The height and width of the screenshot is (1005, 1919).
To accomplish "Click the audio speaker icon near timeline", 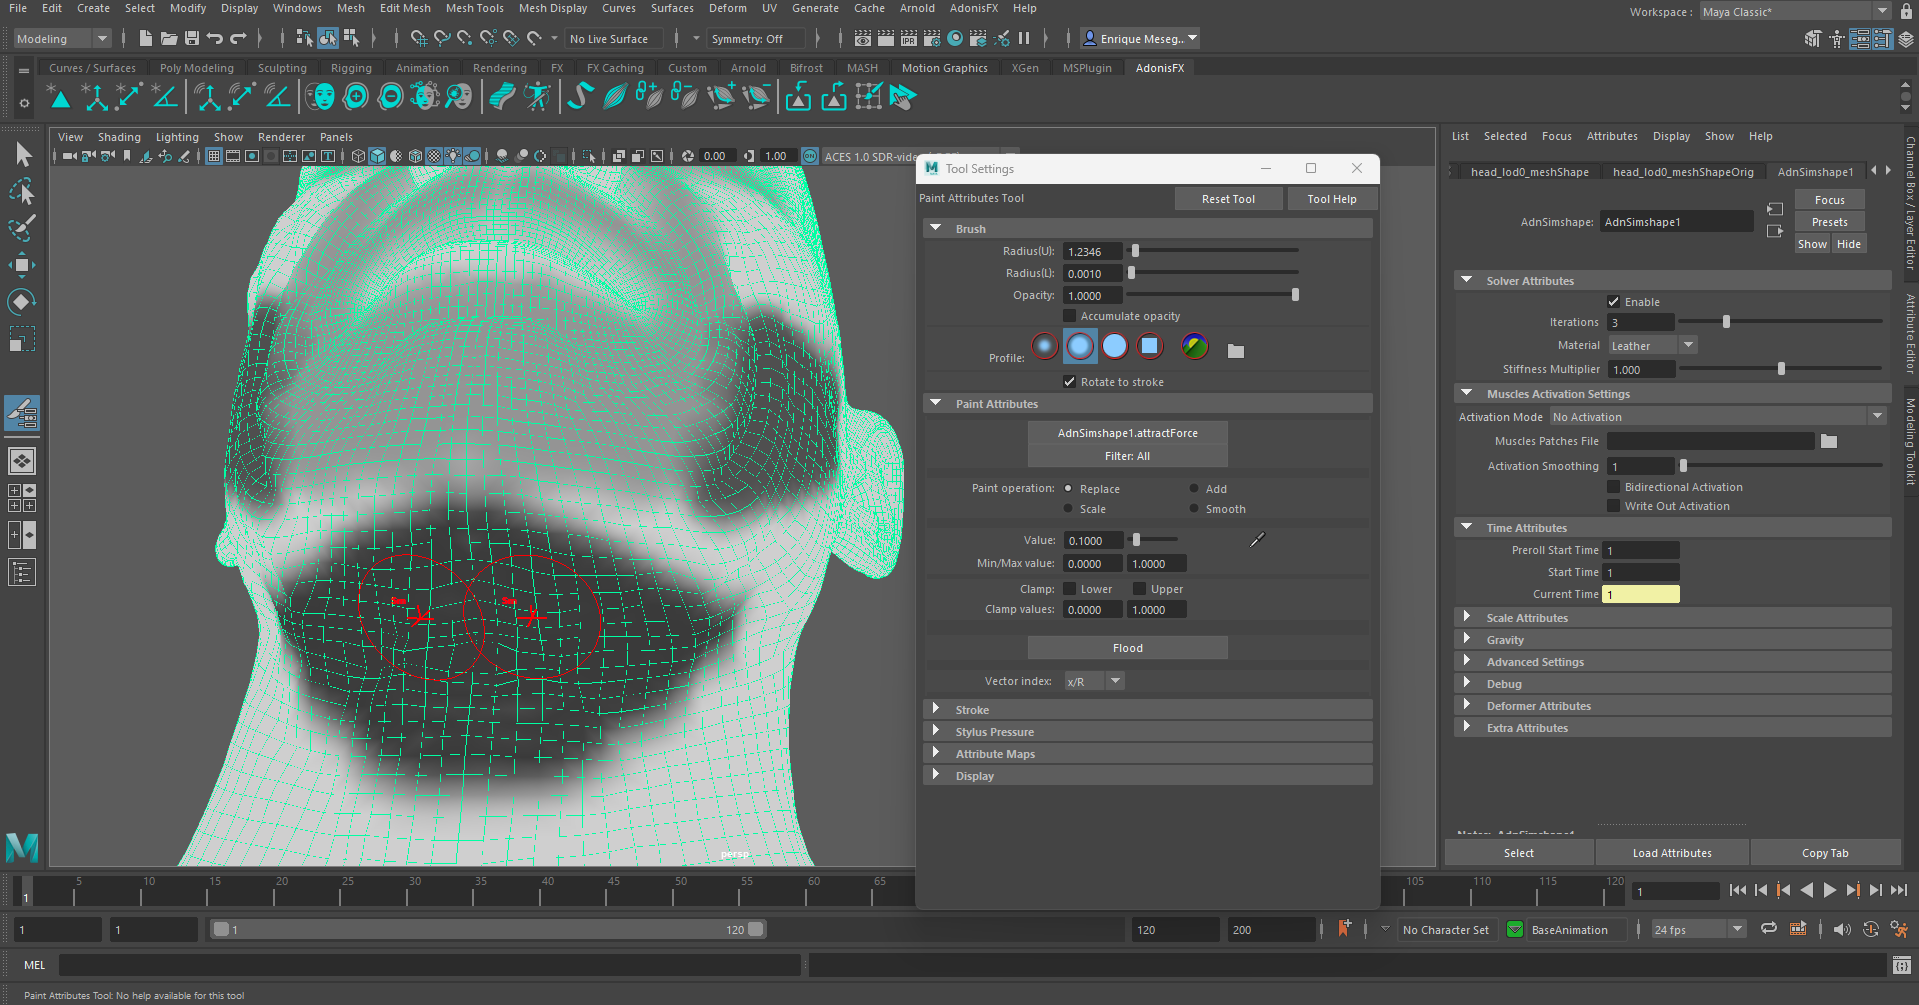I will tap(1842, 929).
